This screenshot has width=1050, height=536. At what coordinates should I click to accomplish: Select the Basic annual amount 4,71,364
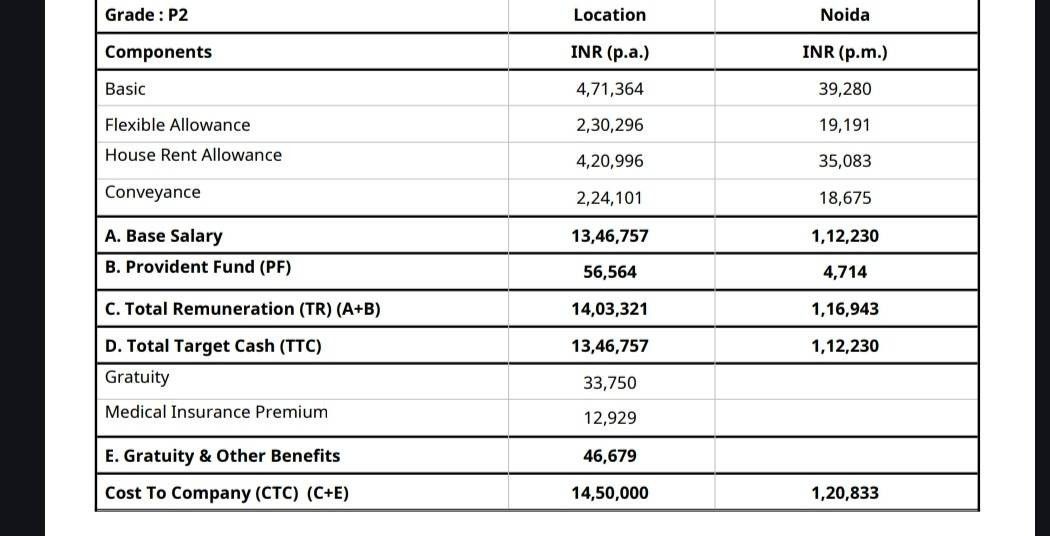click(609, 89)
